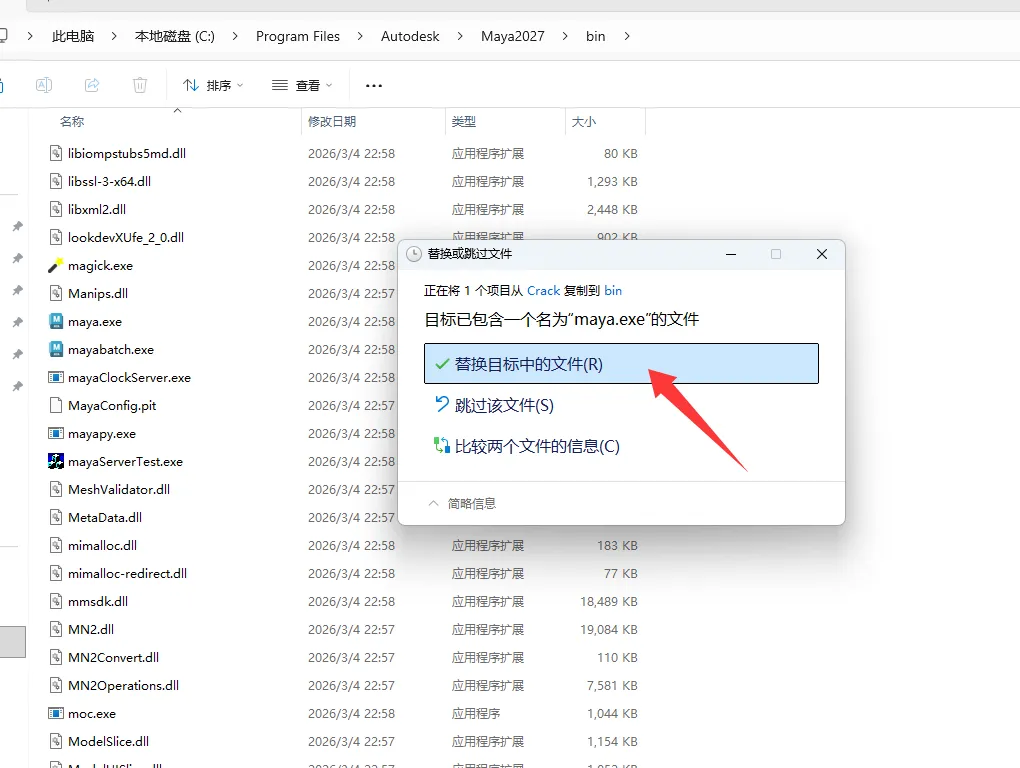Click the MayaConfig.pit blank file icon
1020x768 pixels.
(56, 405)
